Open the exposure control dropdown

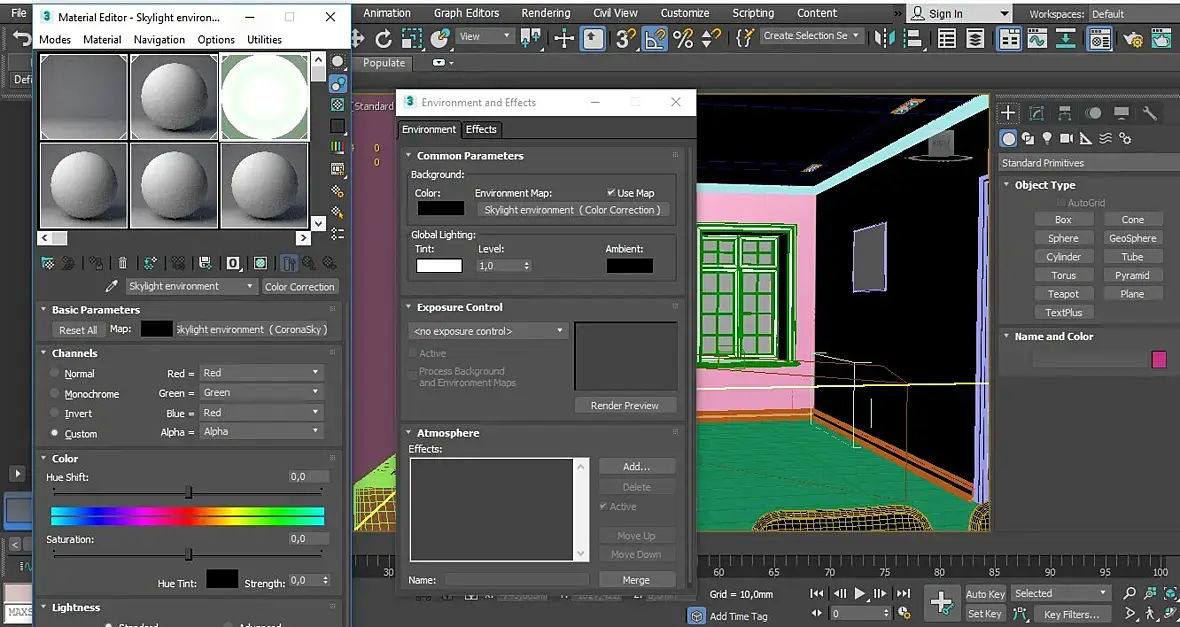coord(488,331)
